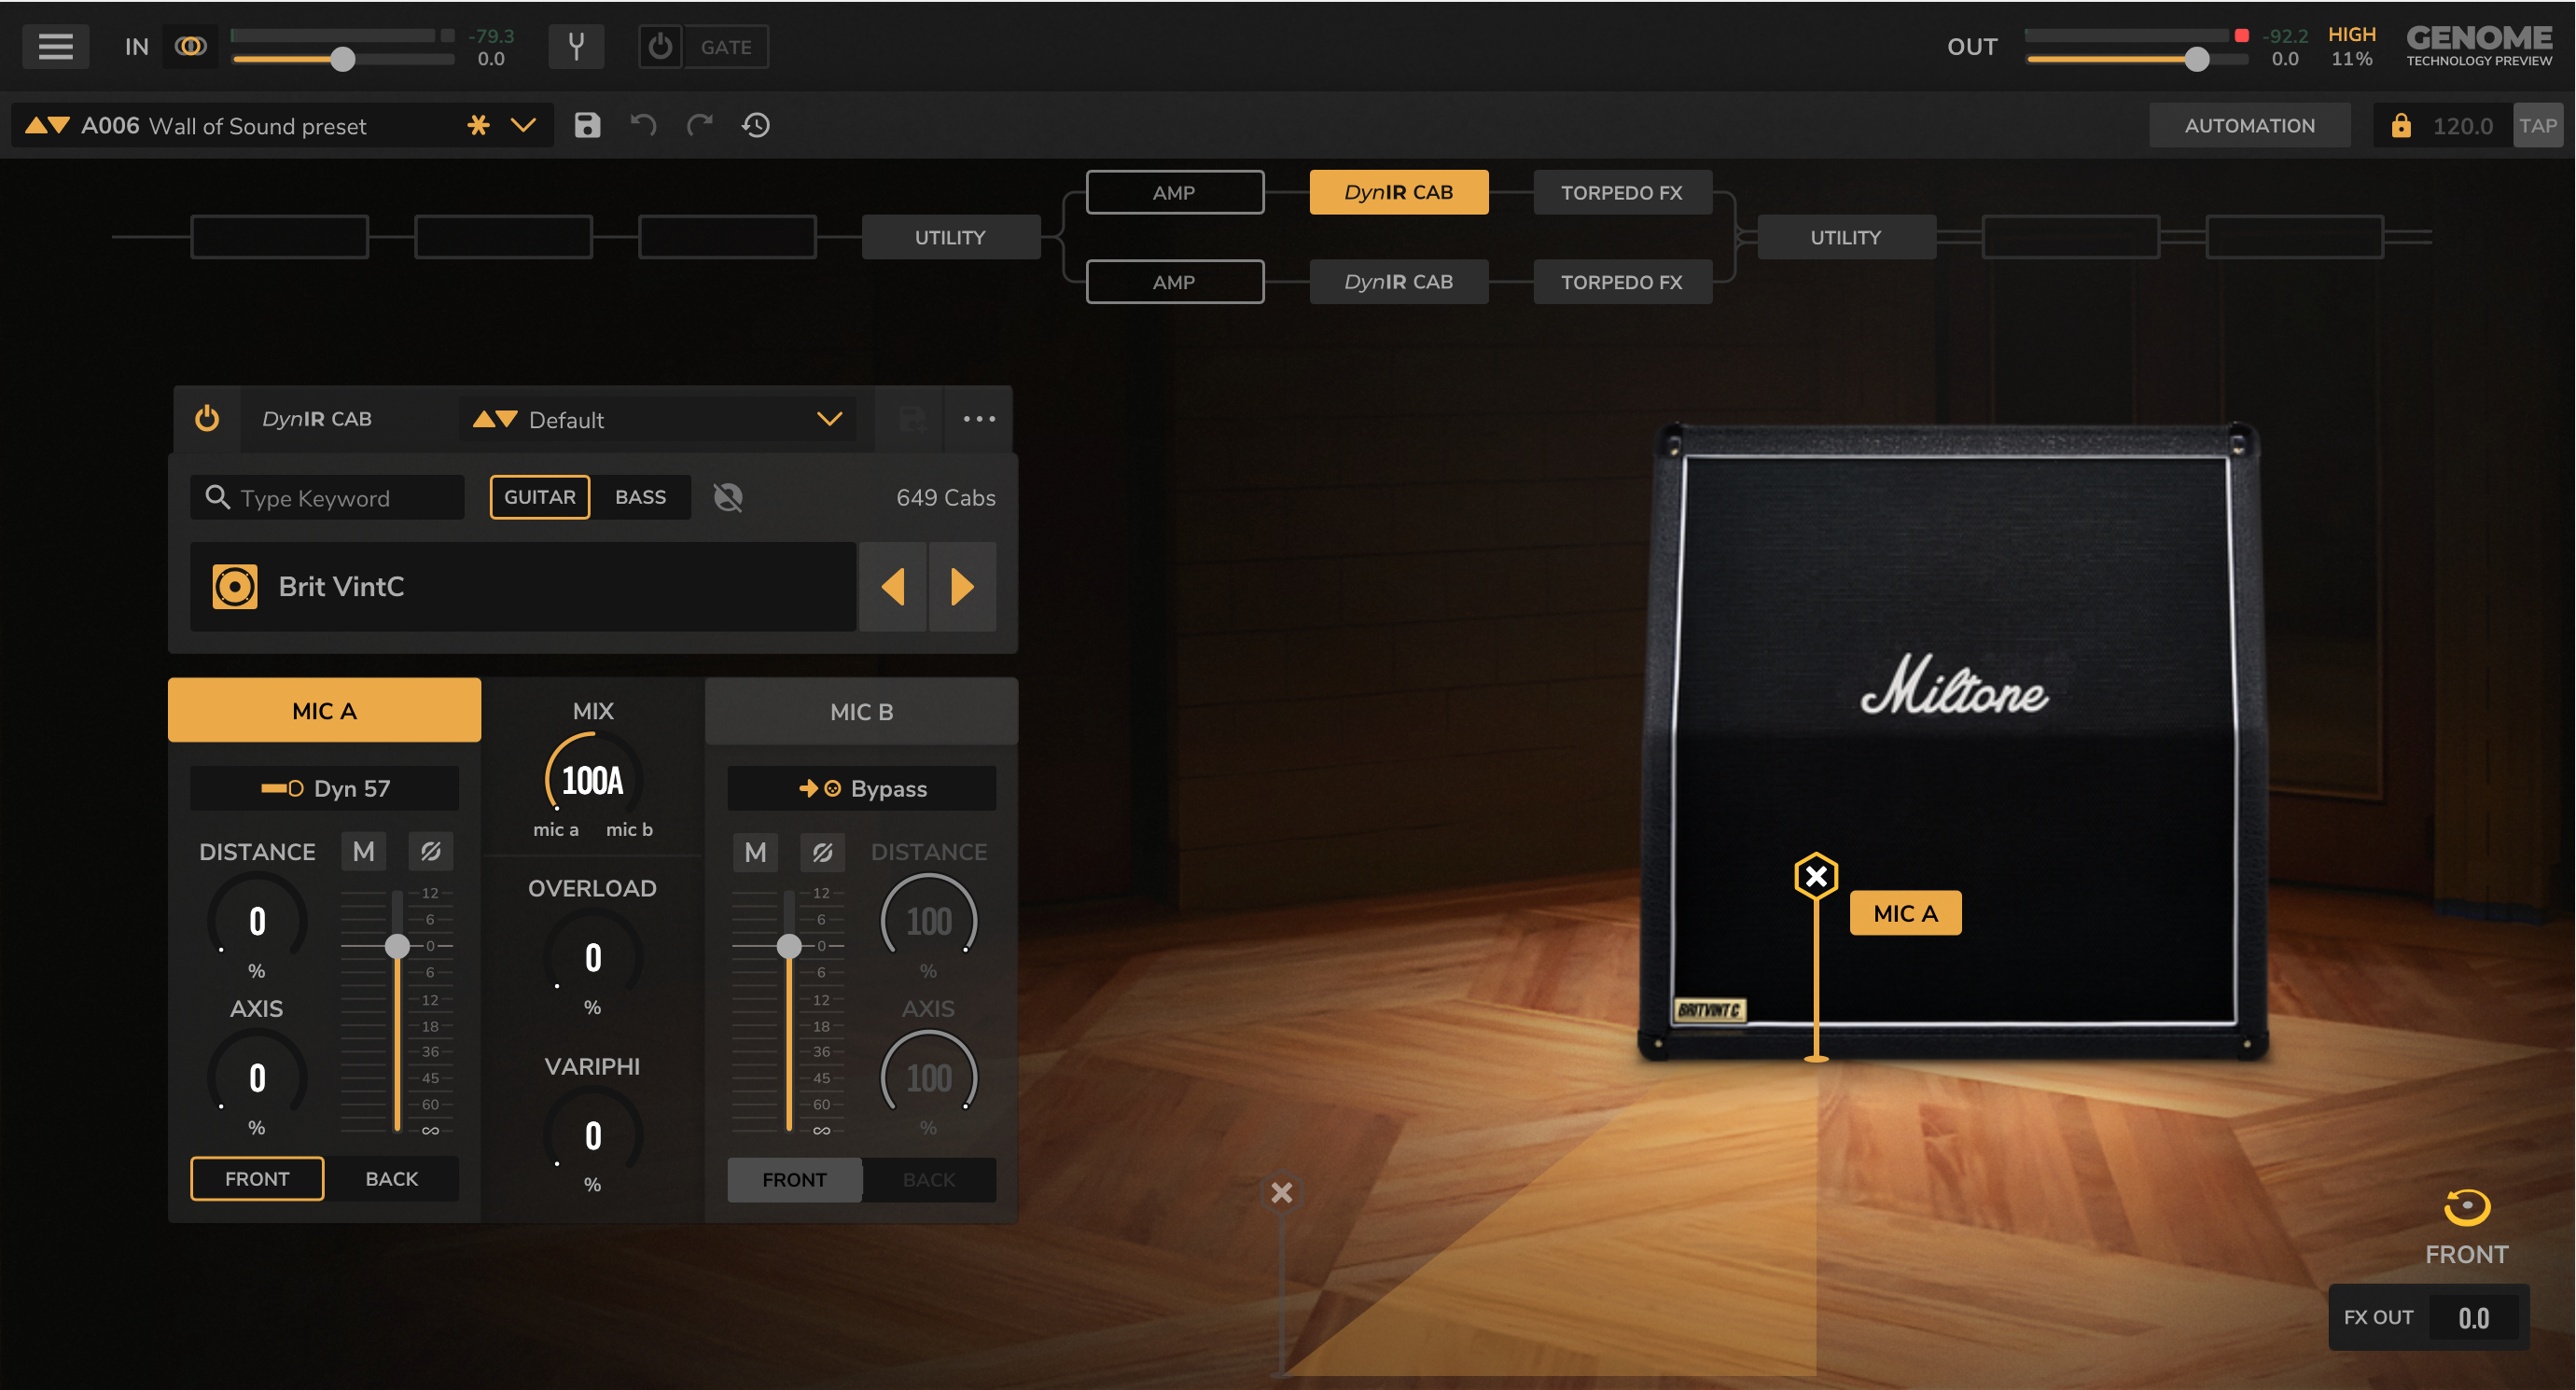Select the left UTILITY block
Viewport: 2576px width, 1390px height.
950,237
